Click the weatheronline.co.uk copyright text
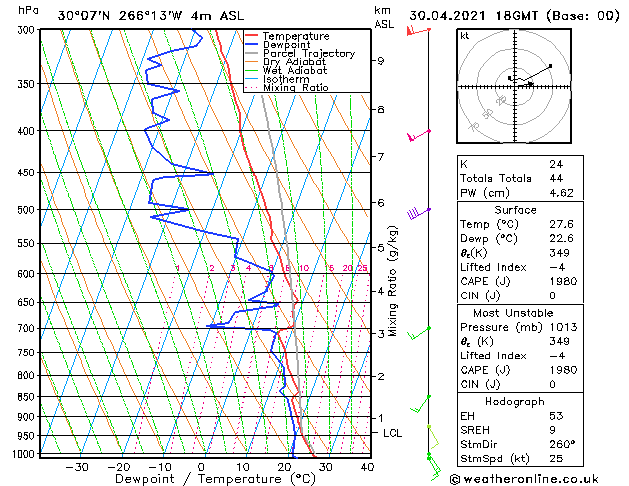This screenshot has height=486, width=629. click(x=524, y=479)
